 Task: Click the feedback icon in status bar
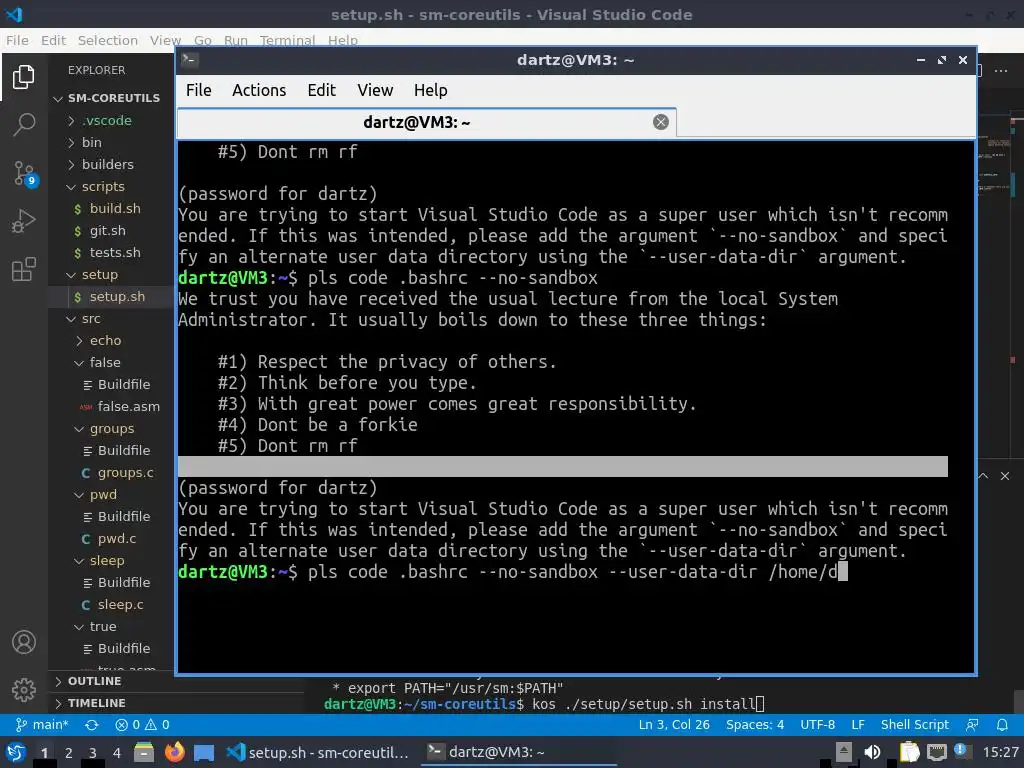[x=972, y=724]
